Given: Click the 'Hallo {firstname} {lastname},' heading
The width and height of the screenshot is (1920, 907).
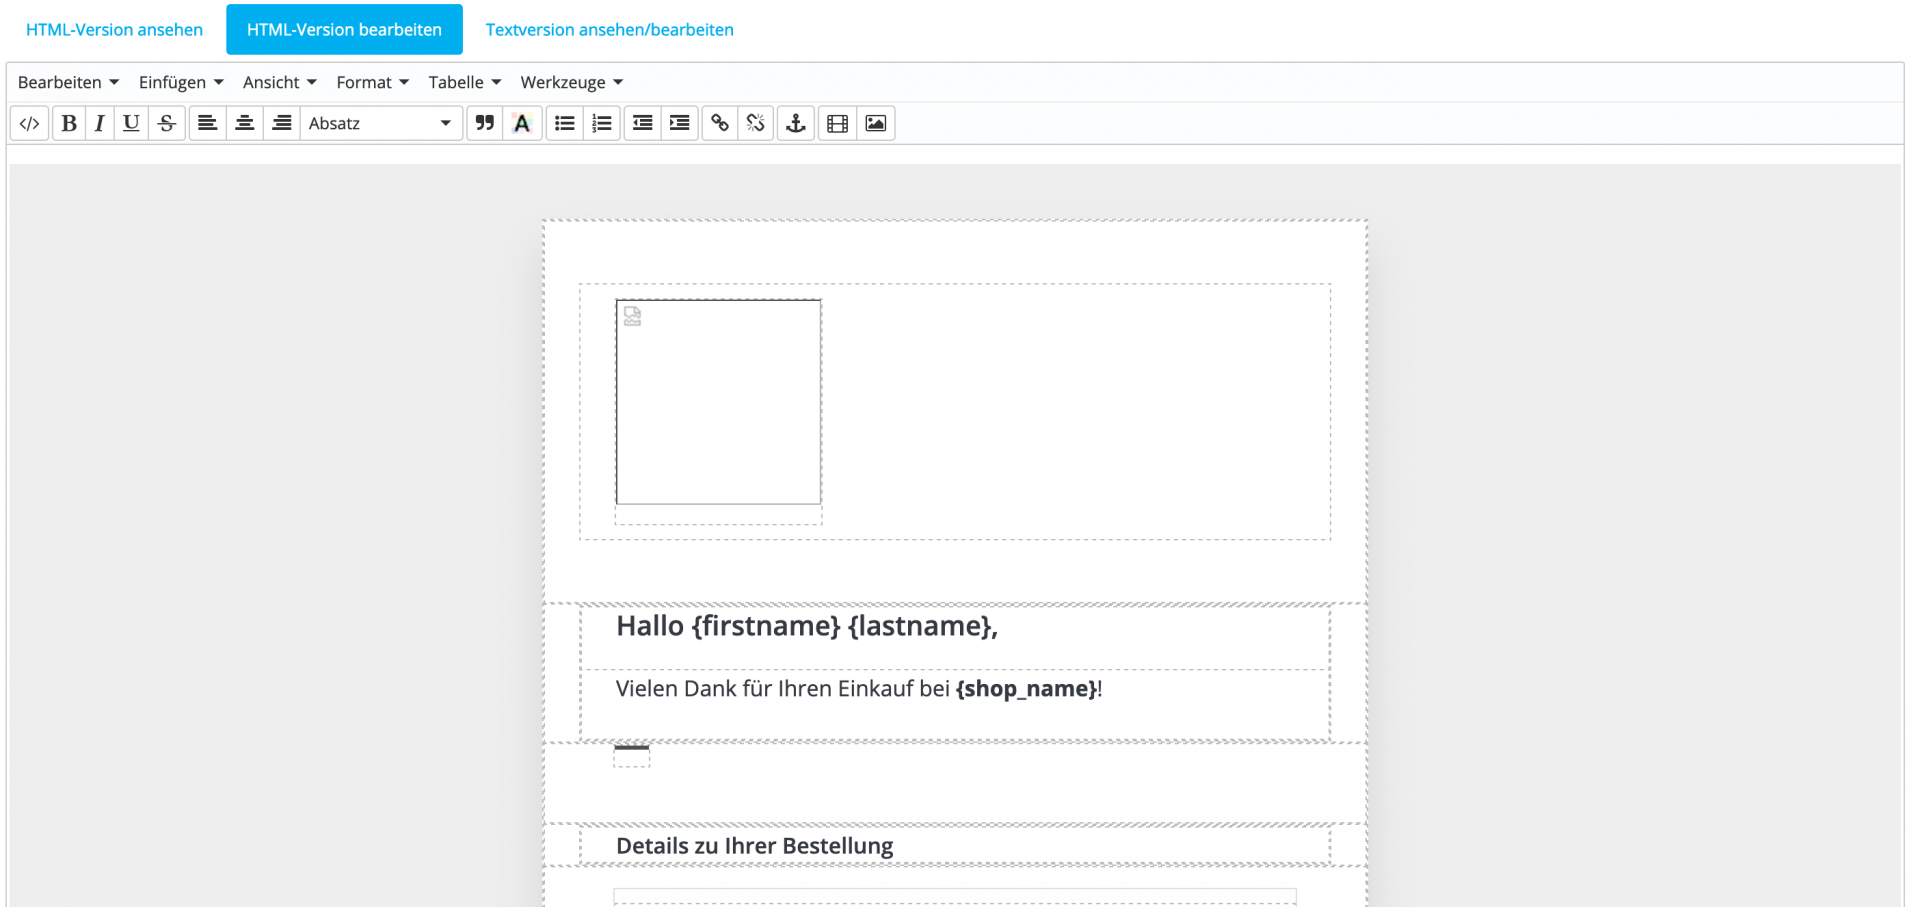Looking at the screenshot, I should [x=807, y=626].
